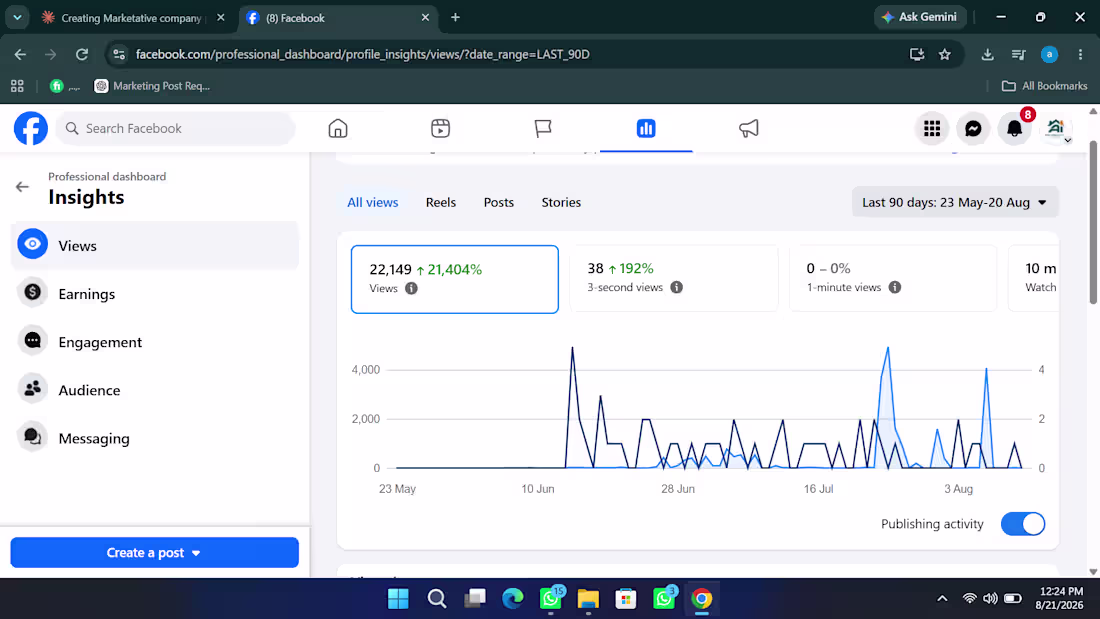The width and height of the screenshot is (1100, 619).
Task: Open the notifications bell icon
Action: [x=1014, y=128]
